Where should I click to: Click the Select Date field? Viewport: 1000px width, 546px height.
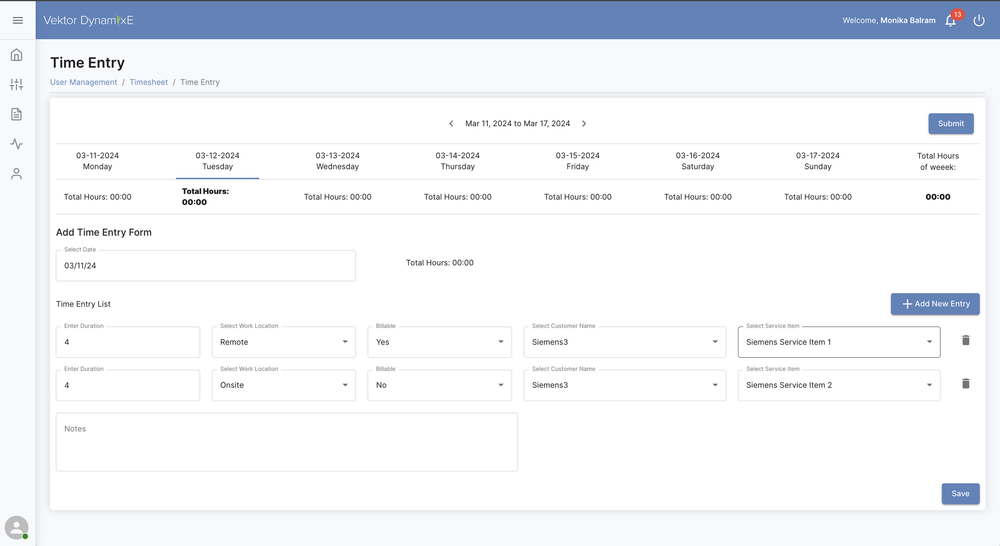point(206,265)
